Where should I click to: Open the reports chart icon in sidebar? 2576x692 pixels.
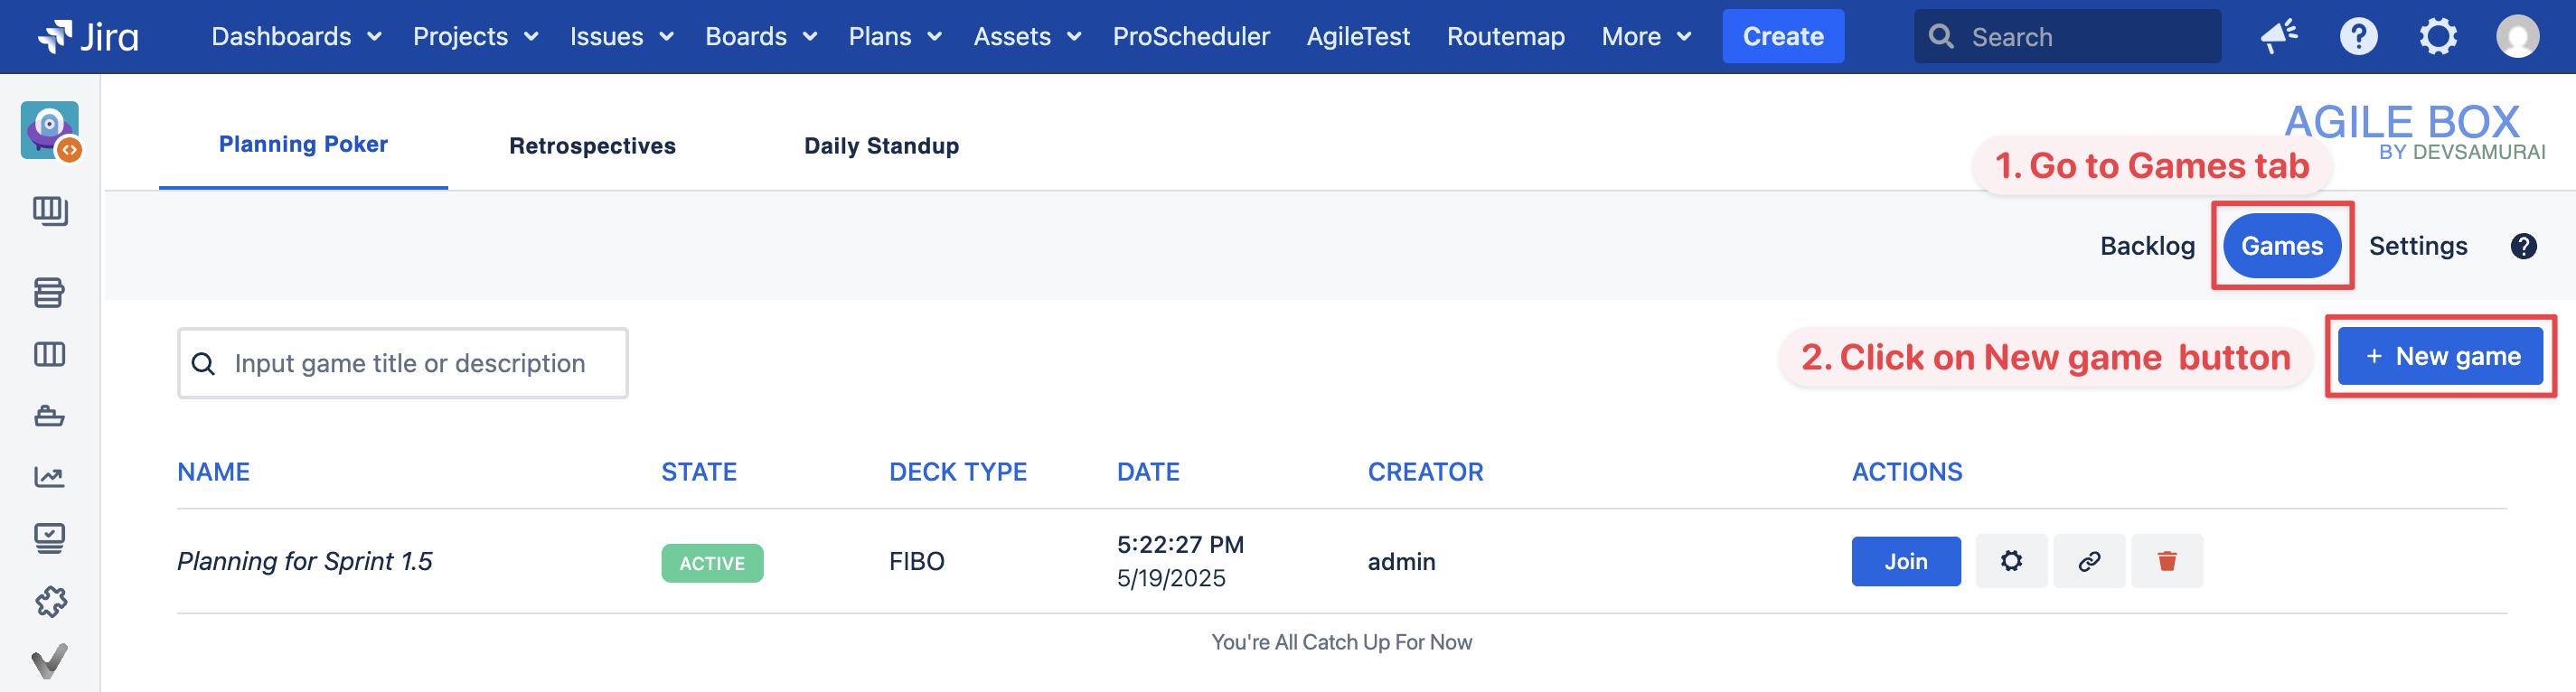coord(49,477)
